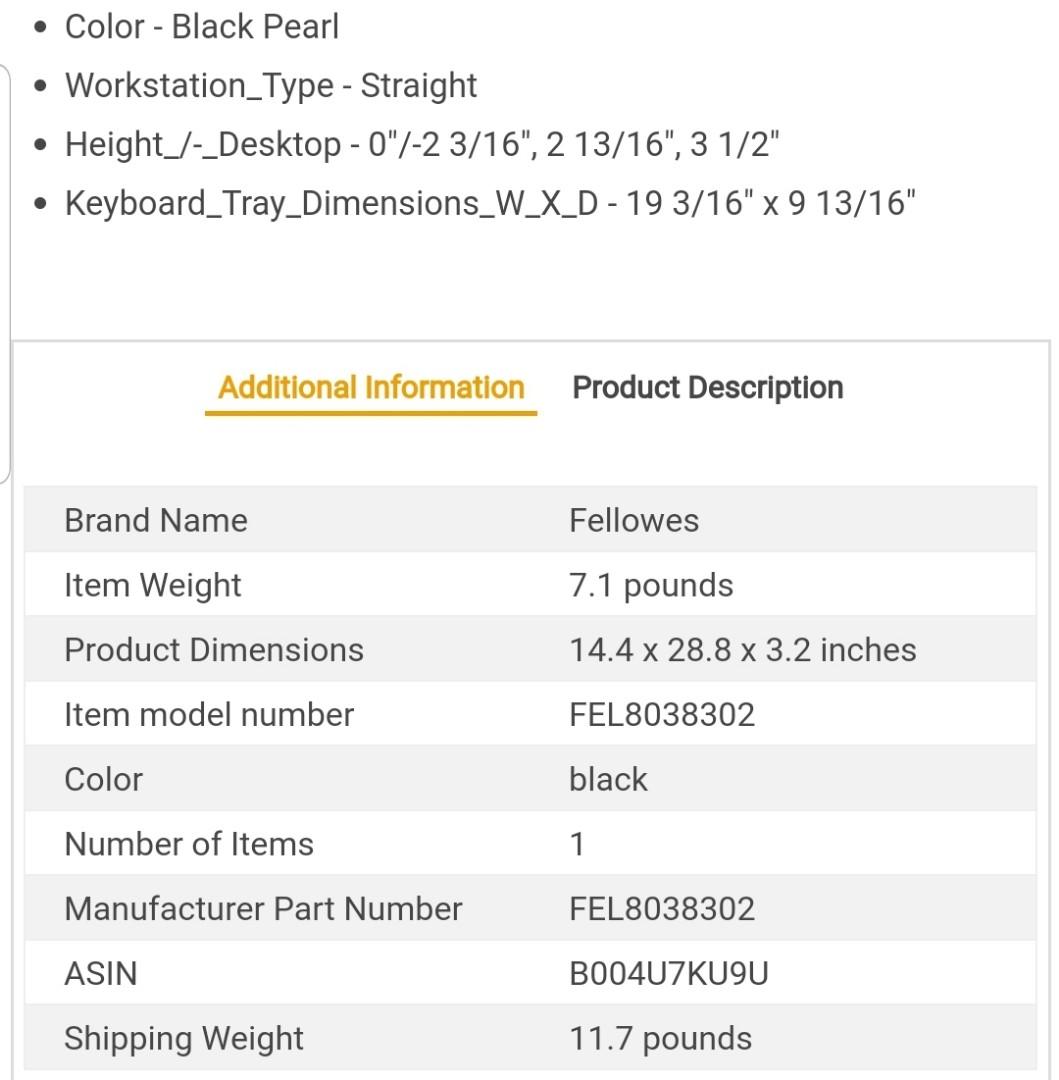The width and height of the screenshot is (1059, 1080).
Task: Click the Item model number value FEL8038302
Action: (662, 715)
